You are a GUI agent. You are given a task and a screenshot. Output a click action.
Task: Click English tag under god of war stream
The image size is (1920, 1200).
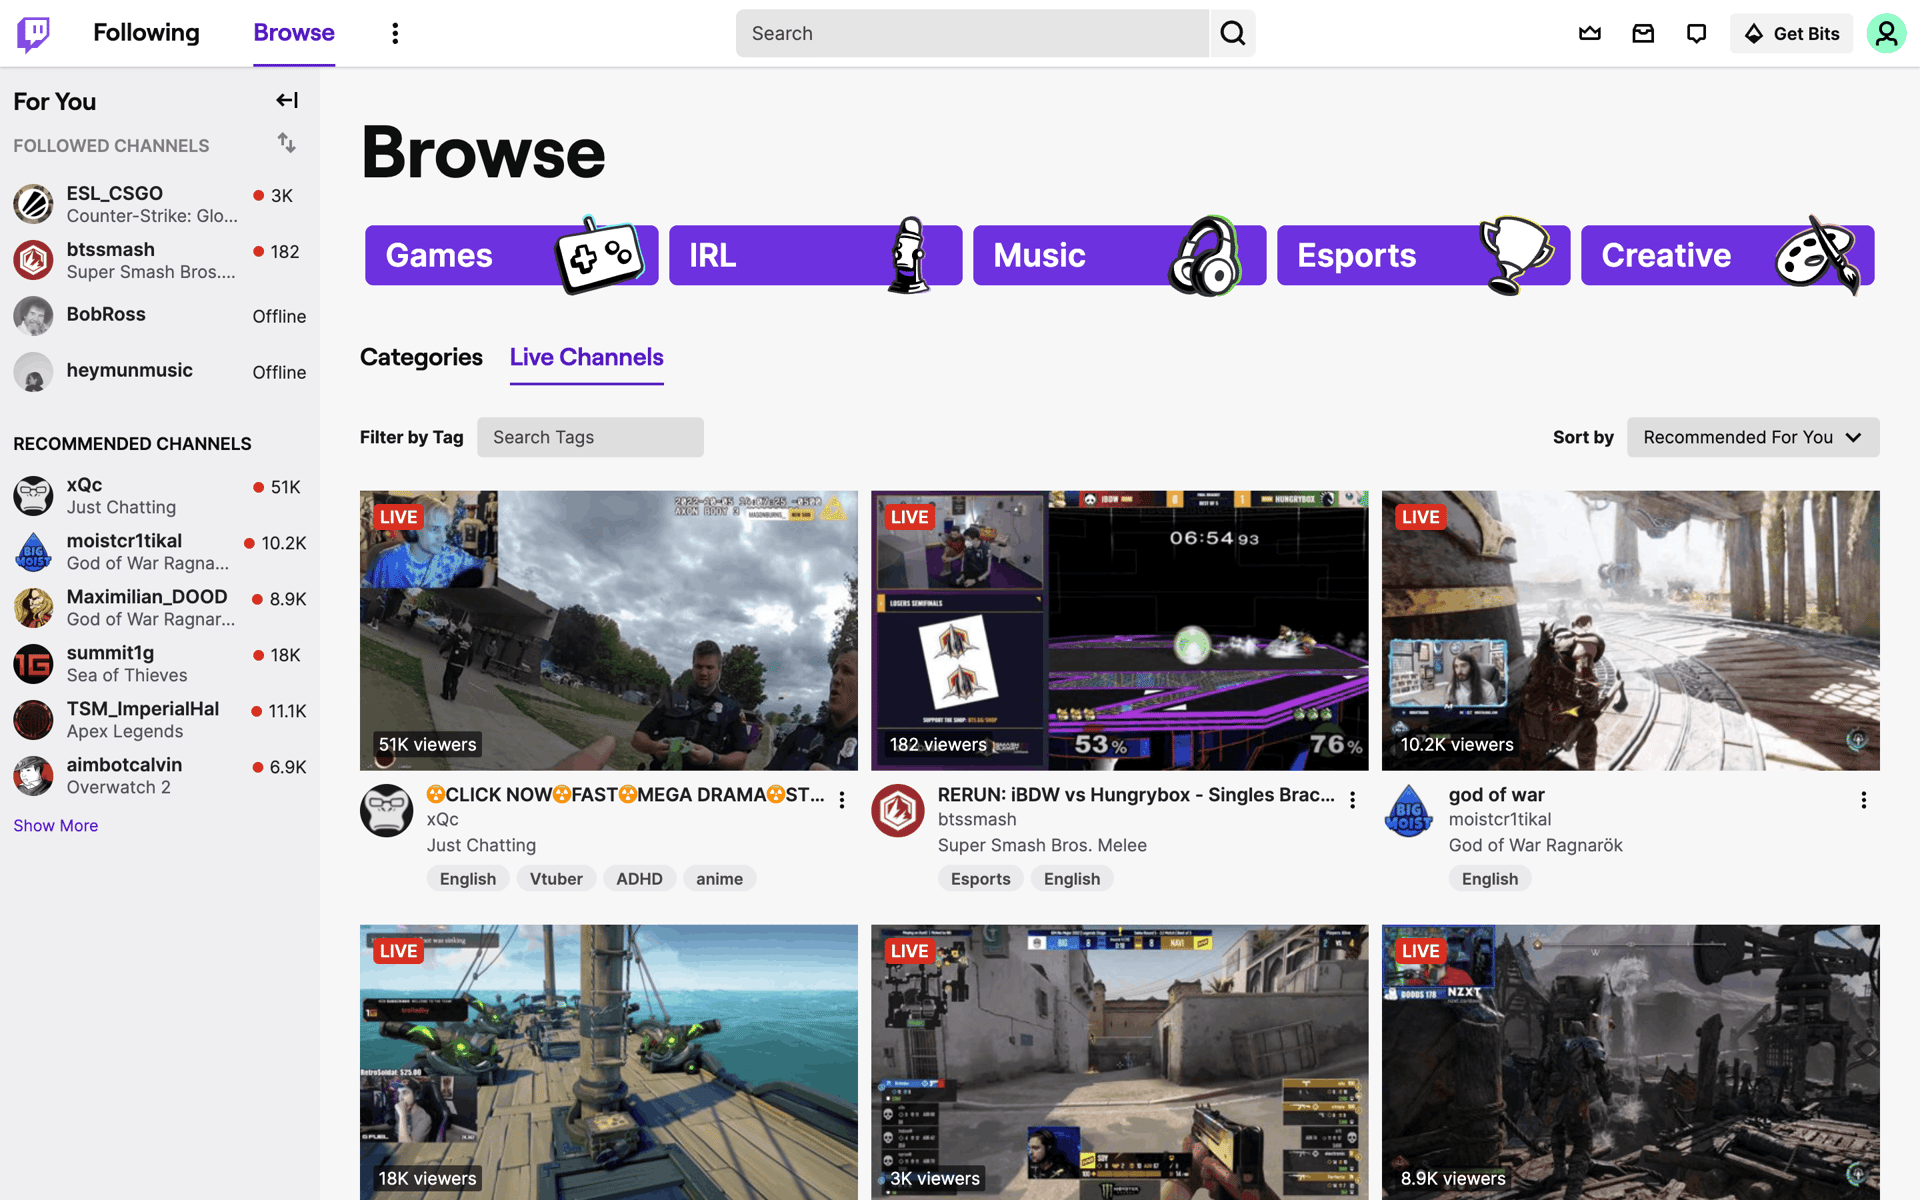1490,879
